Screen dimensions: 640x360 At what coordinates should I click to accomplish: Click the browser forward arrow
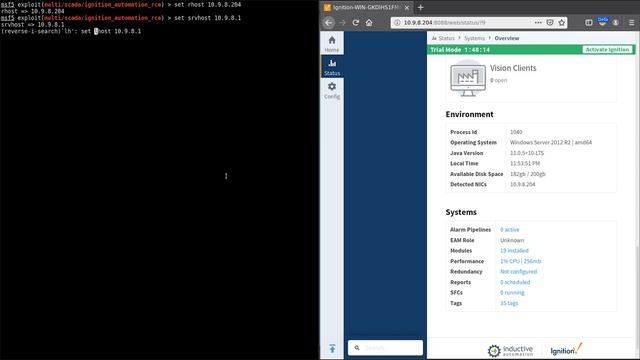coord(342,22)
